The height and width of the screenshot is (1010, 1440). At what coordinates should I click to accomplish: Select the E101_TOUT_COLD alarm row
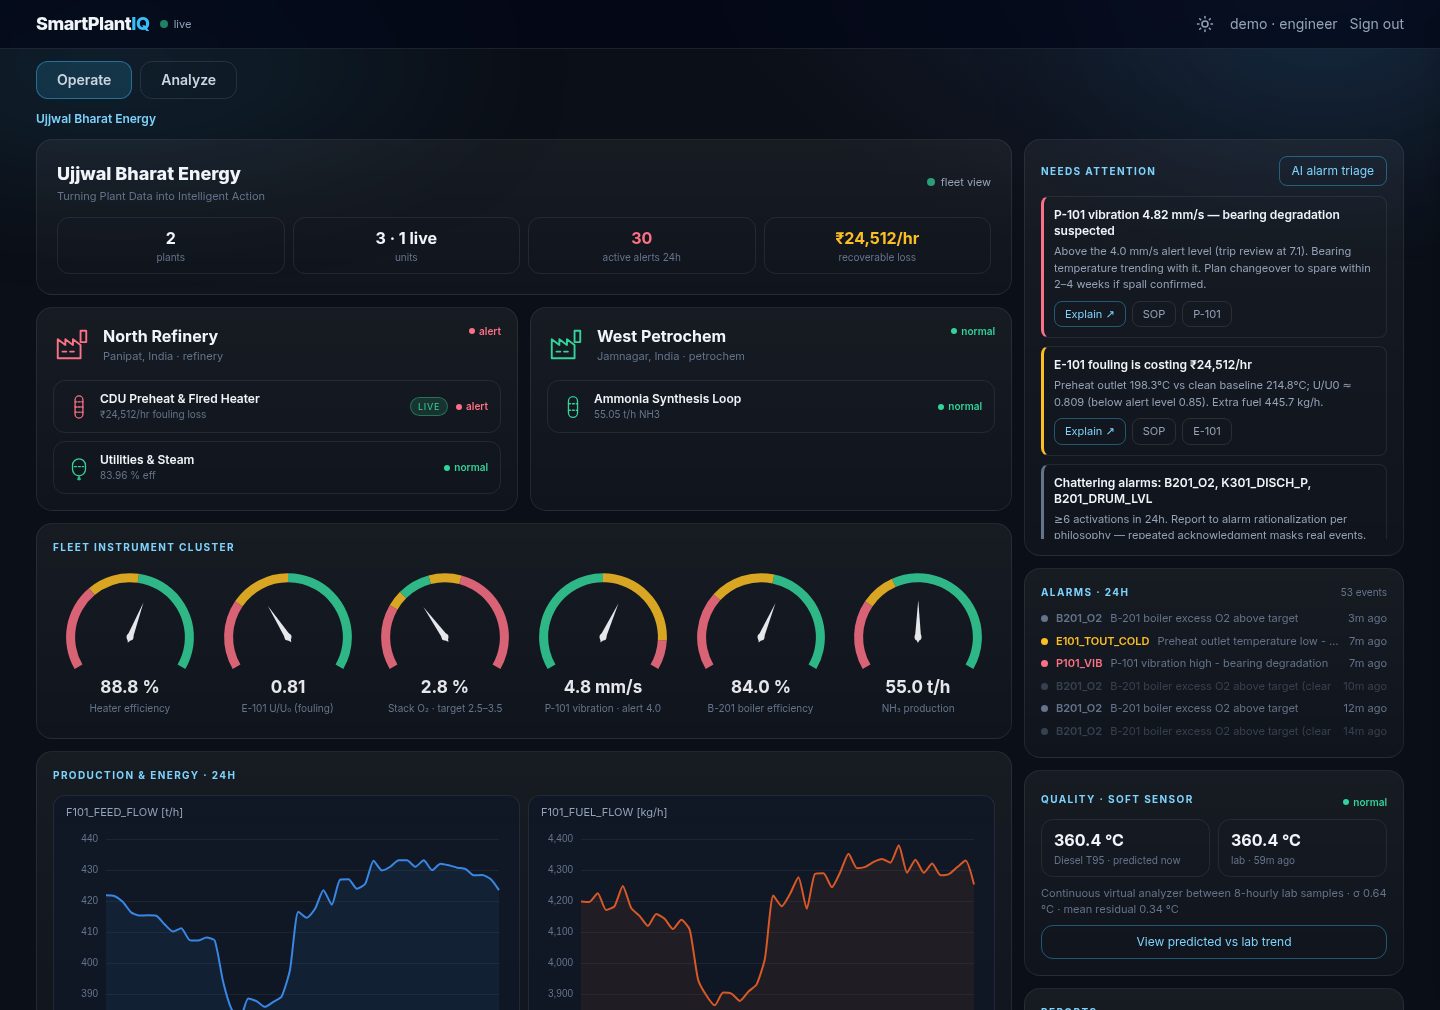click(x=1214, y=641)
